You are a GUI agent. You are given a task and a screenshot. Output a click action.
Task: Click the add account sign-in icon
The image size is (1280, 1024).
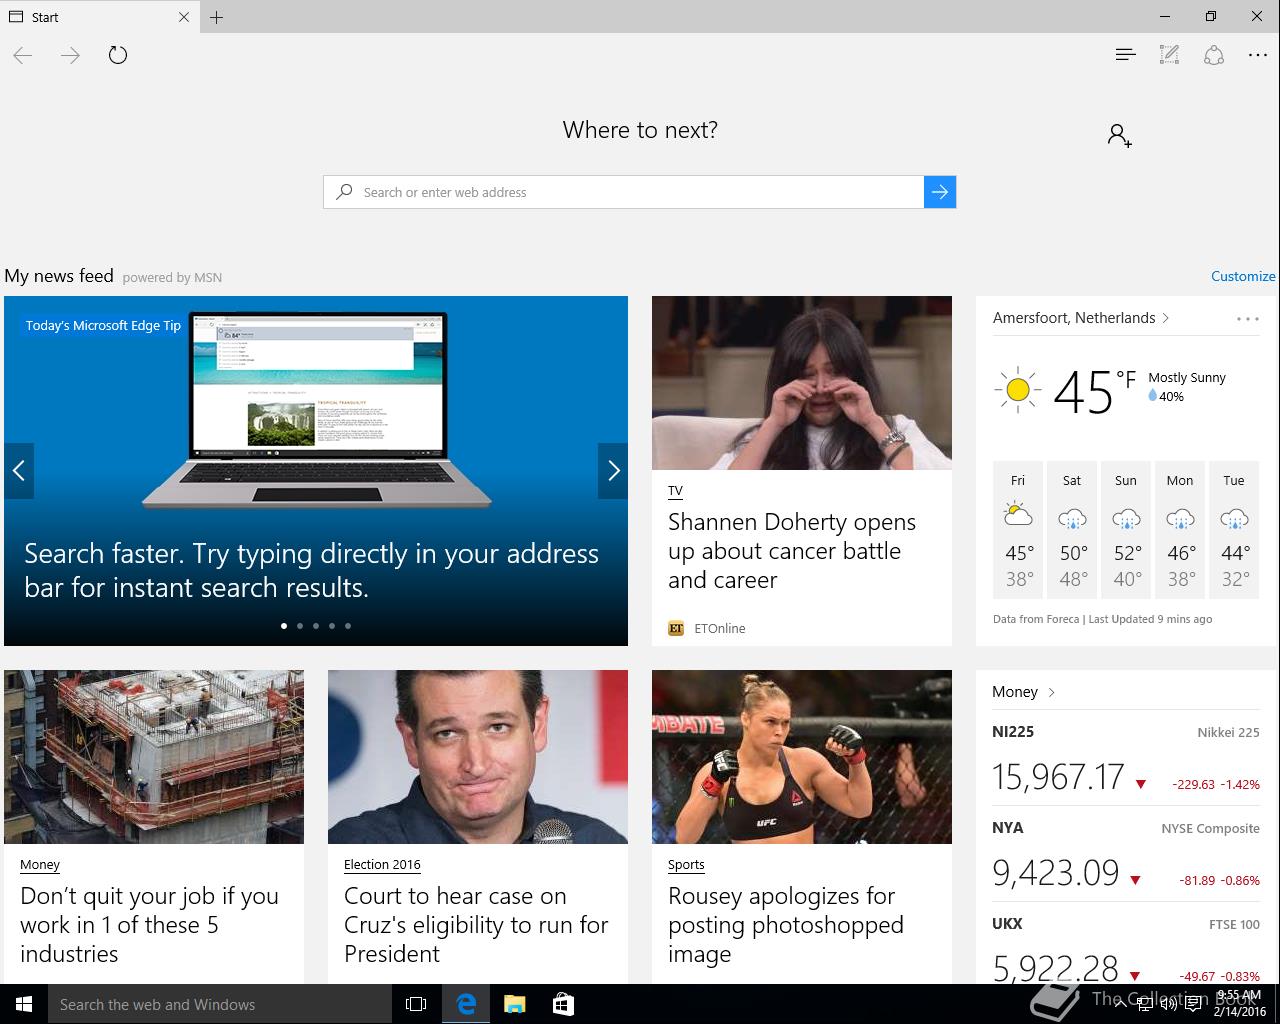point(1119,135)
